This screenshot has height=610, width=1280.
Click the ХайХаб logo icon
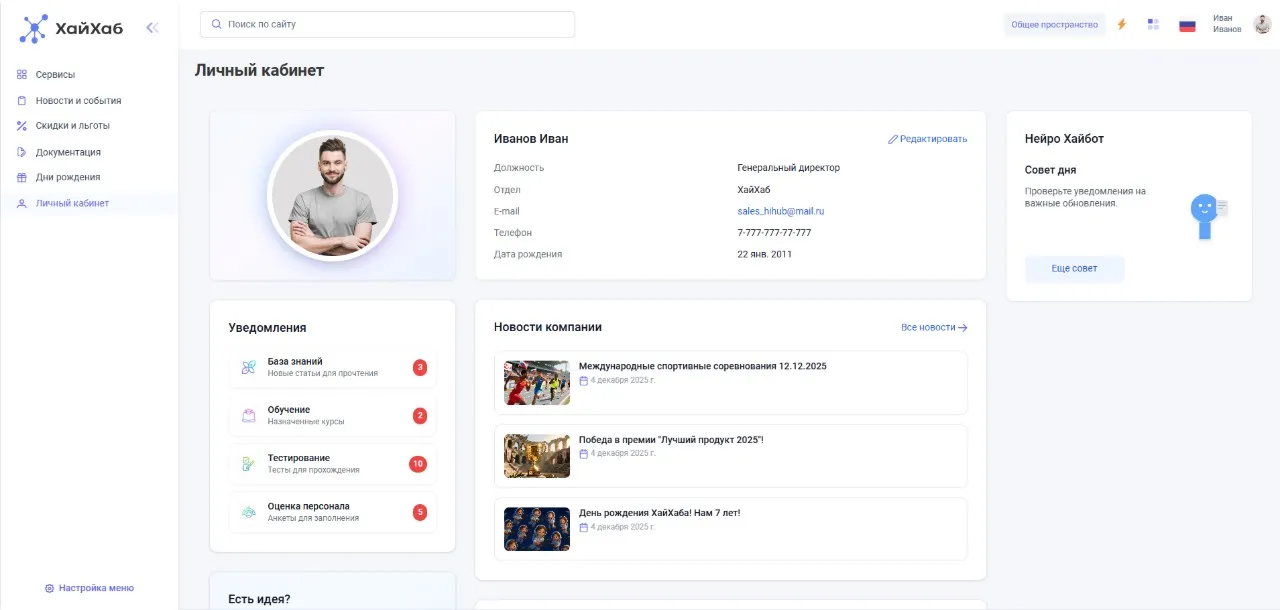(x=33, y=28)
